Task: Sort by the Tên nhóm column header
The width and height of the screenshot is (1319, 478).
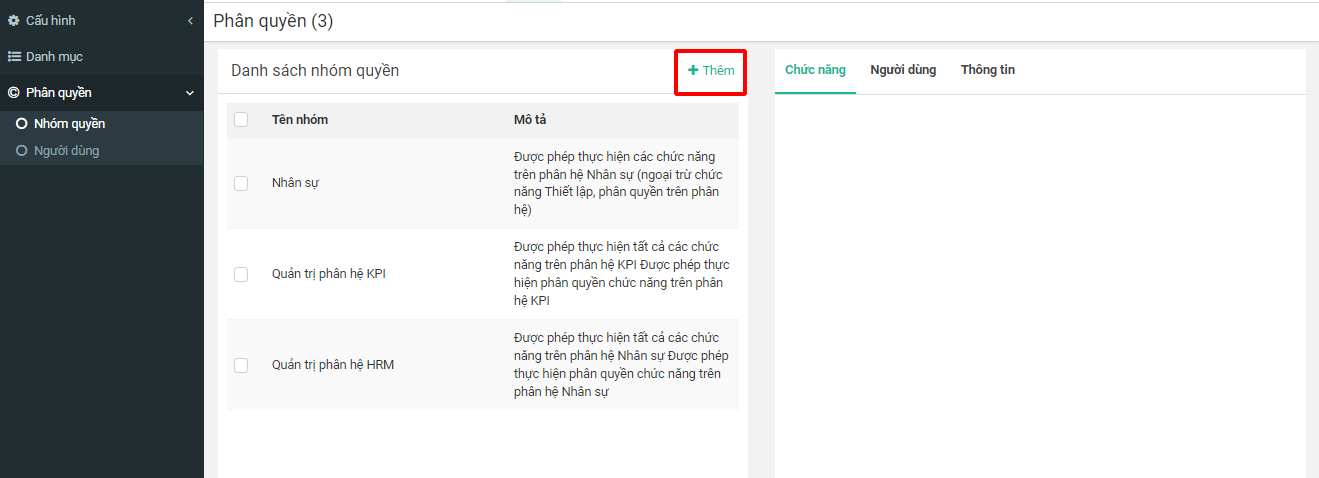Action: point(300,120)
